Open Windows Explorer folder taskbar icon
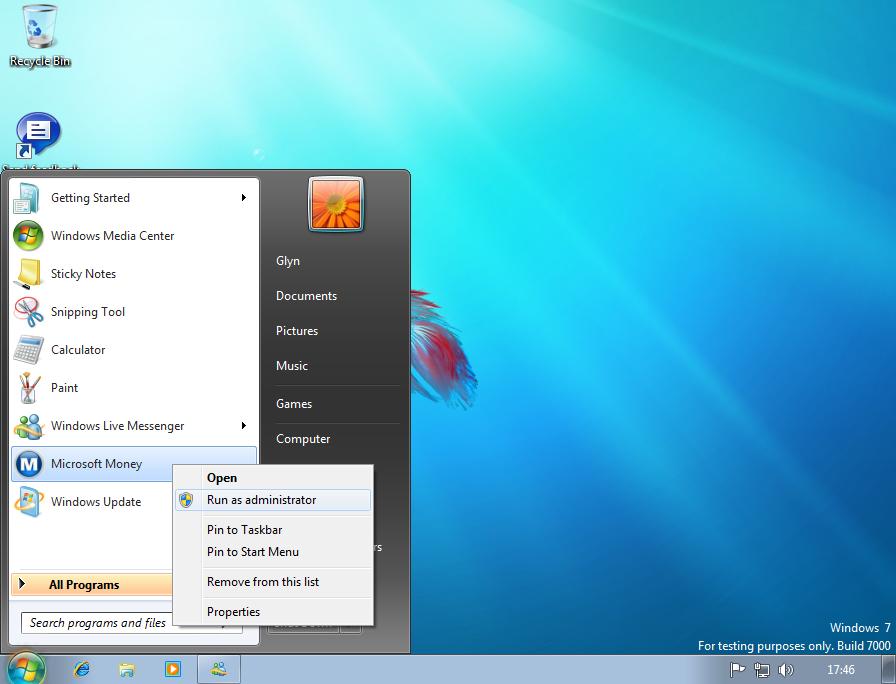 (x=127, y=669)
